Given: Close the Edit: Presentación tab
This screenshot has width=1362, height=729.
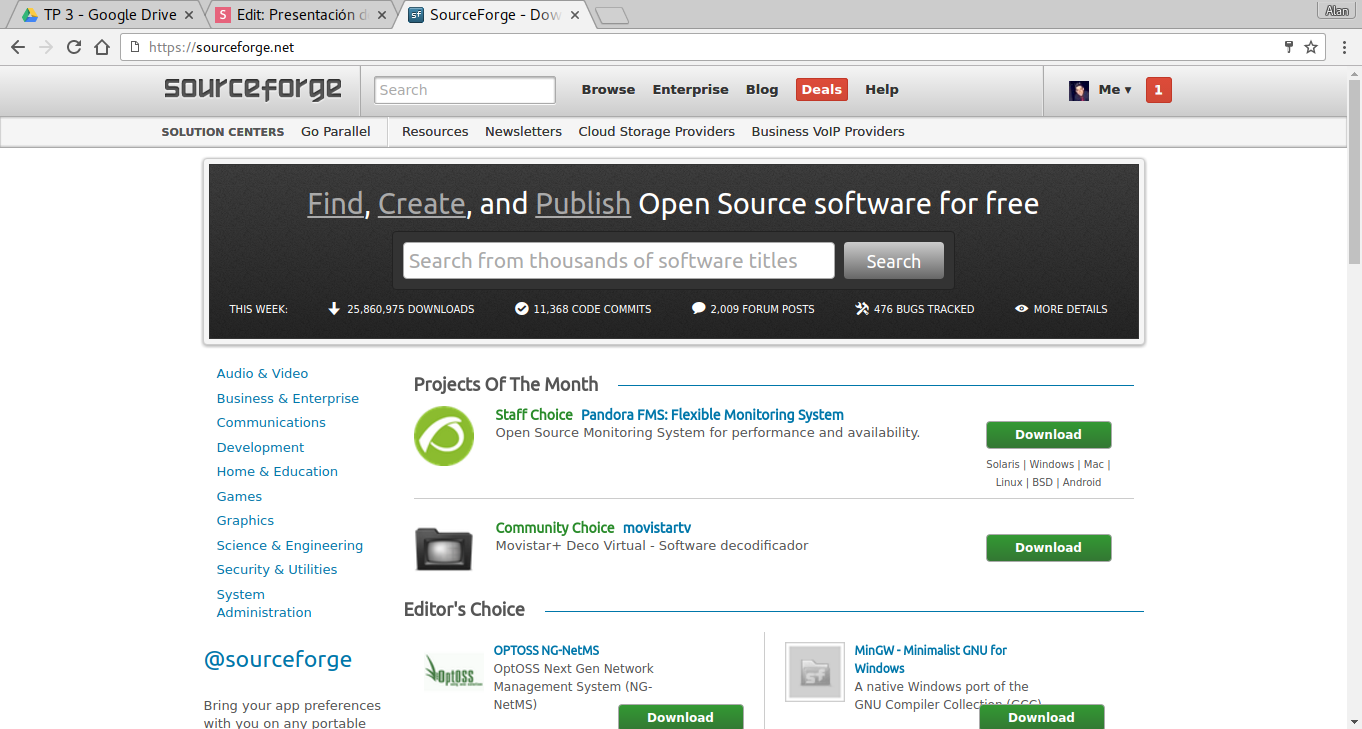Looking at the screenshot, I should coord(384,15).
